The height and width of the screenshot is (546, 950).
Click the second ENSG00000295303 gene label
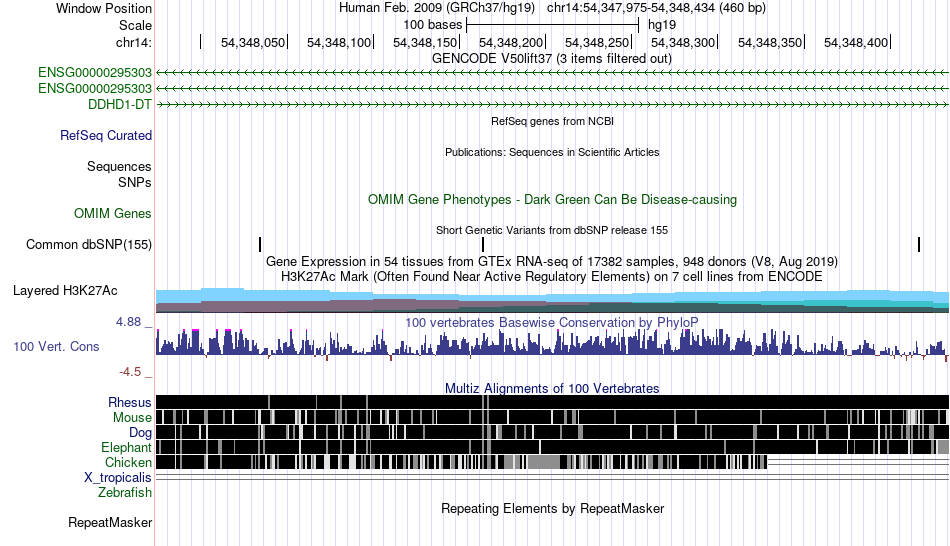pyautogui.click(x=95, y=88)
